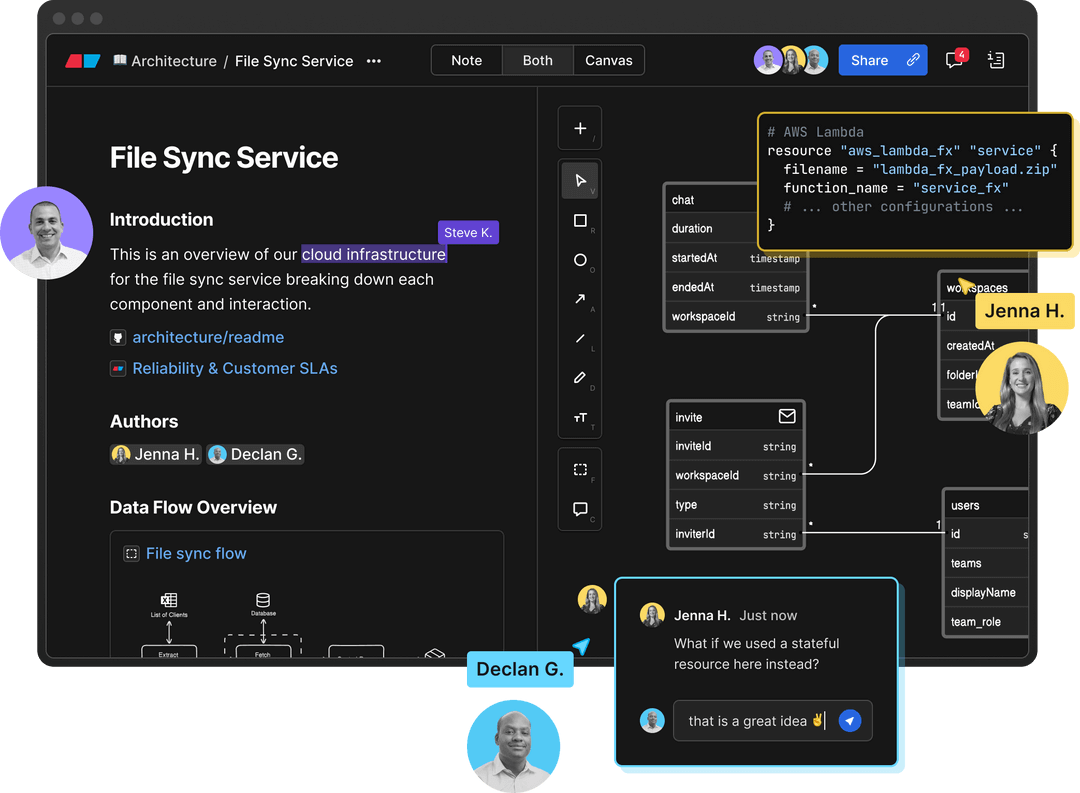Open comments panel with notification badge

pyautogui.click(x=955, y=60)
